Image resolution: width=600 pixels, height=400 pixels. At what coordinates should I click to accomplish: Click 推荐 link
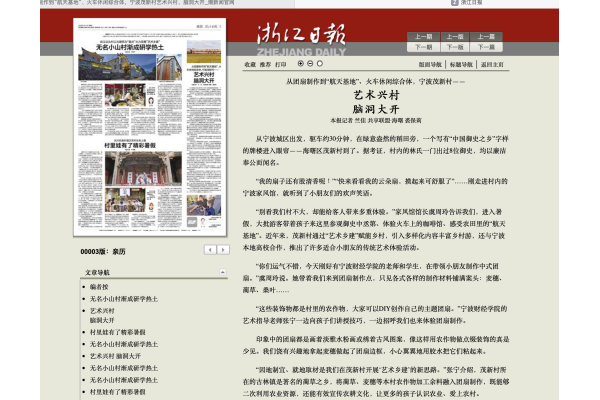[266, 63]
